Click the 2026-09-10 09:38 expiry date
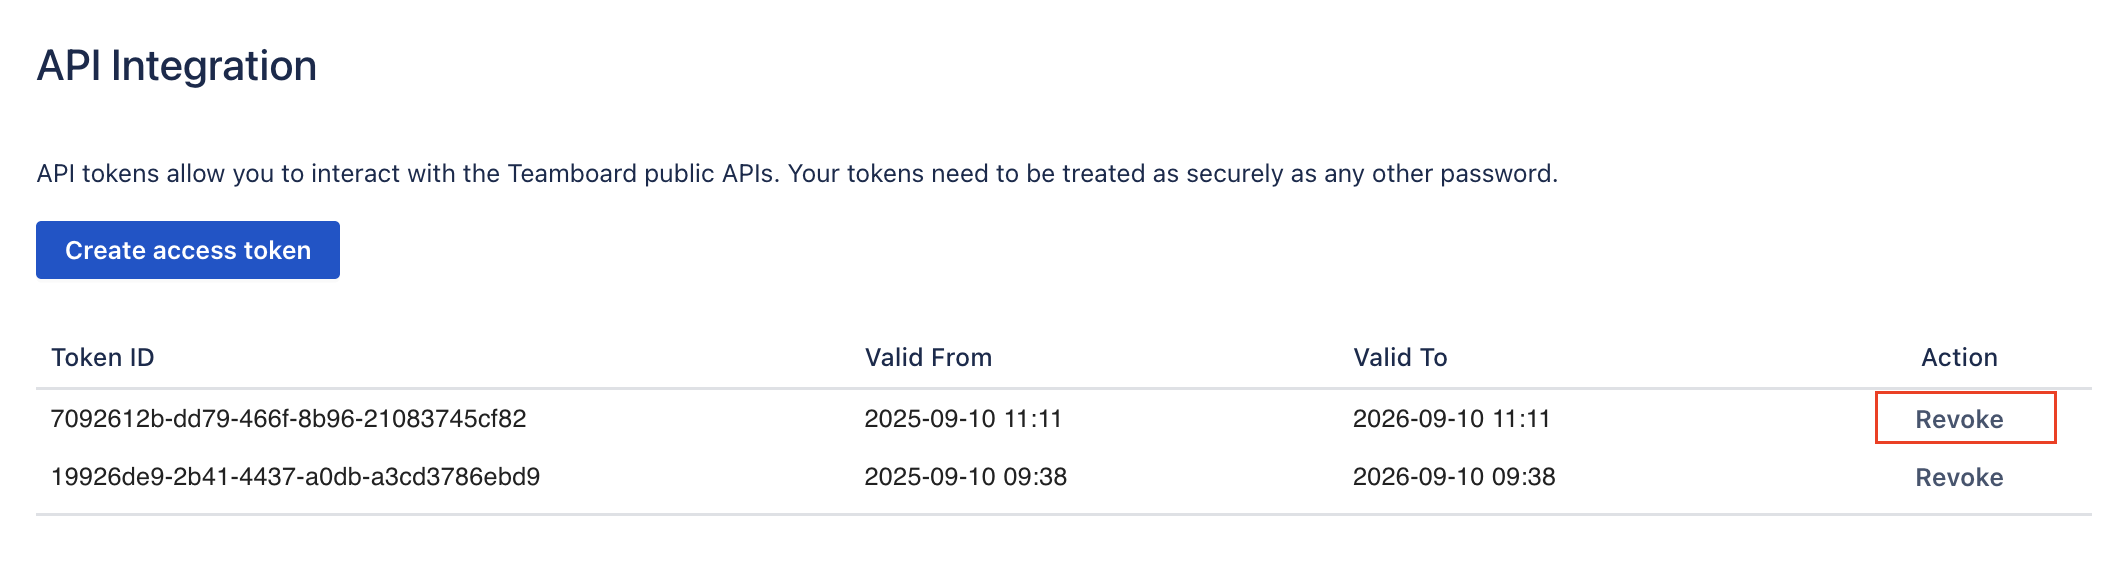The image size is (2122, 582). tap(1453, 476)
